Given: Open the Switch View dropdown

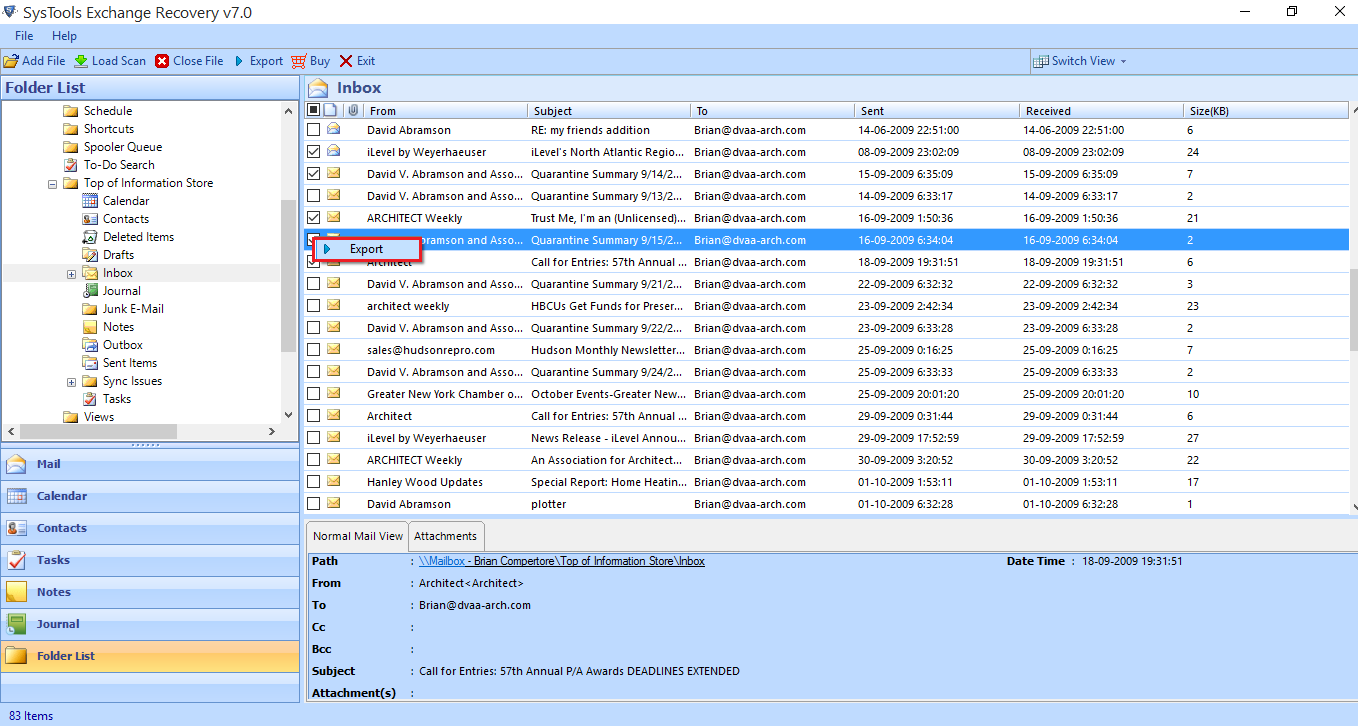Looking at the screenshot, I should [1080, 61].
